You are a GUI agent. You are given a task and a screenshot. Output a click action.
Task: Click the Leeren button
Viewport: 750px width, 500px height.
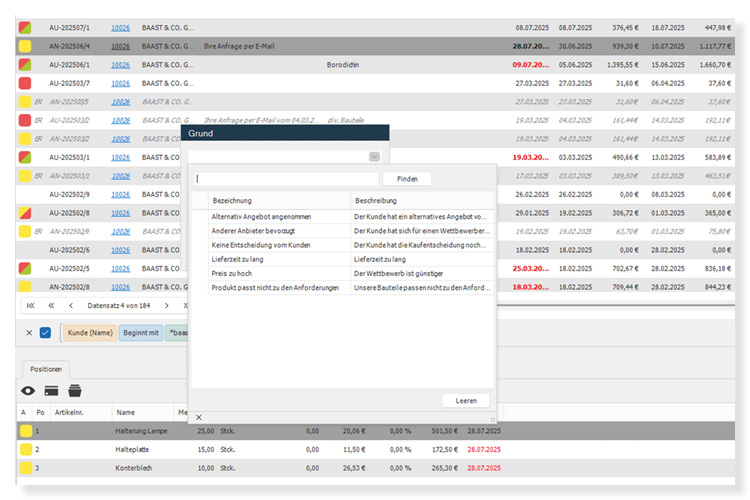point(466,400)
